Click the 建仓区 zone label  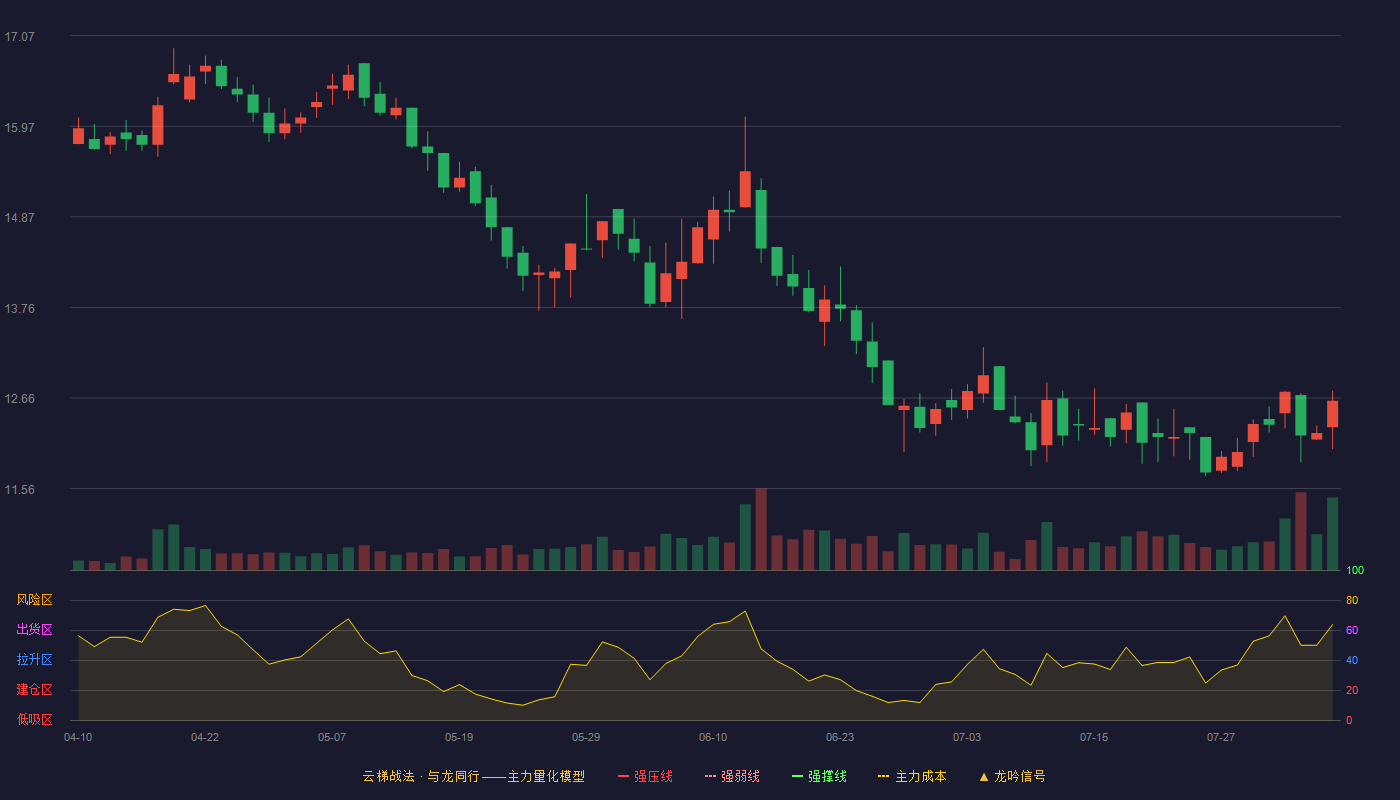[x=34, y=690]
